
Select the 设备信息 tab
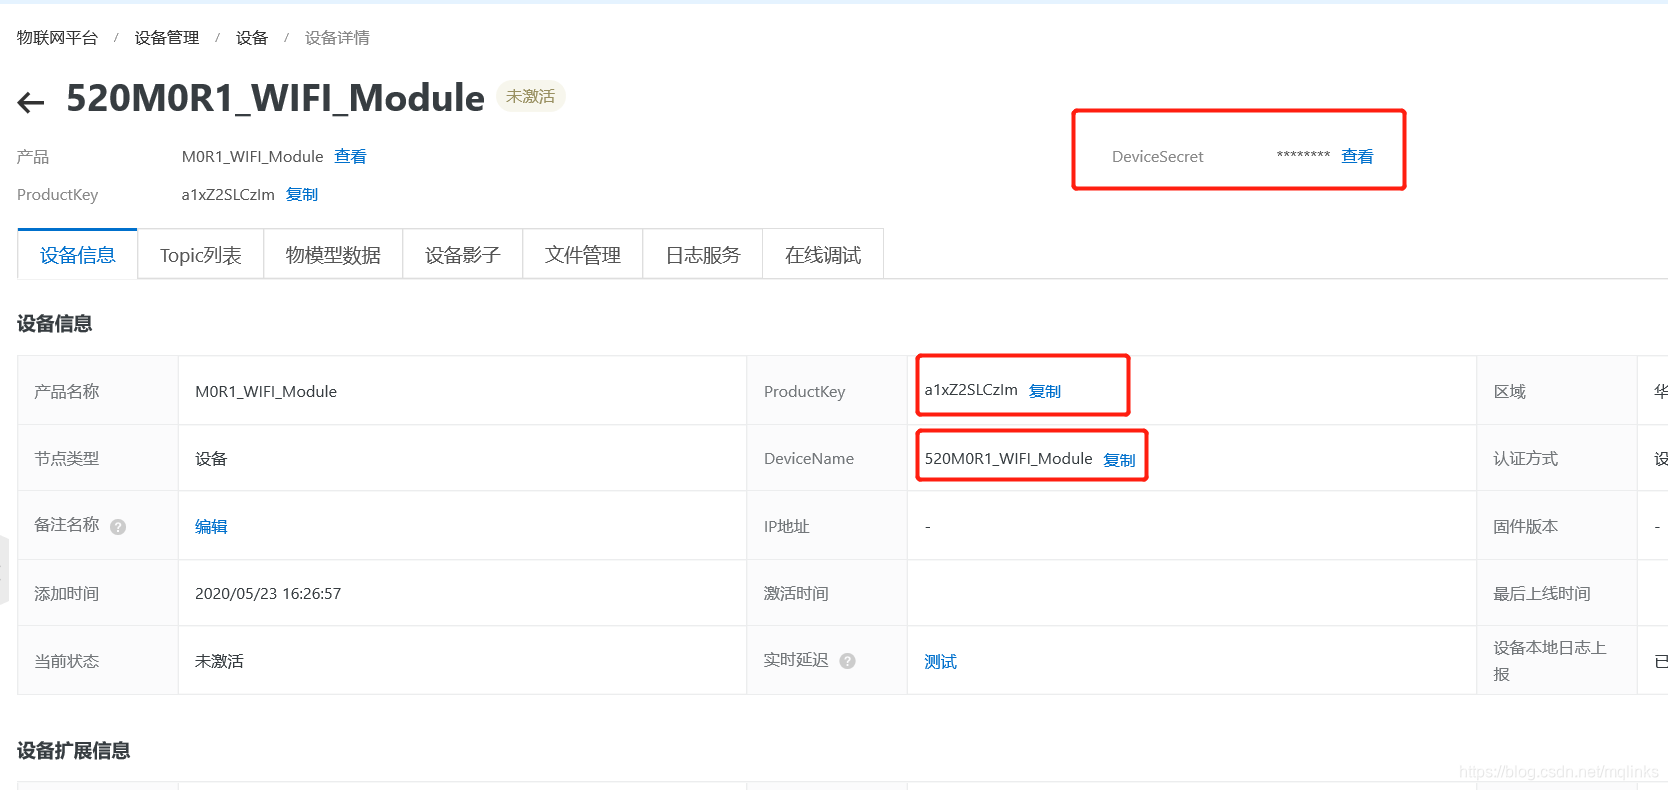tap(78, 255)
